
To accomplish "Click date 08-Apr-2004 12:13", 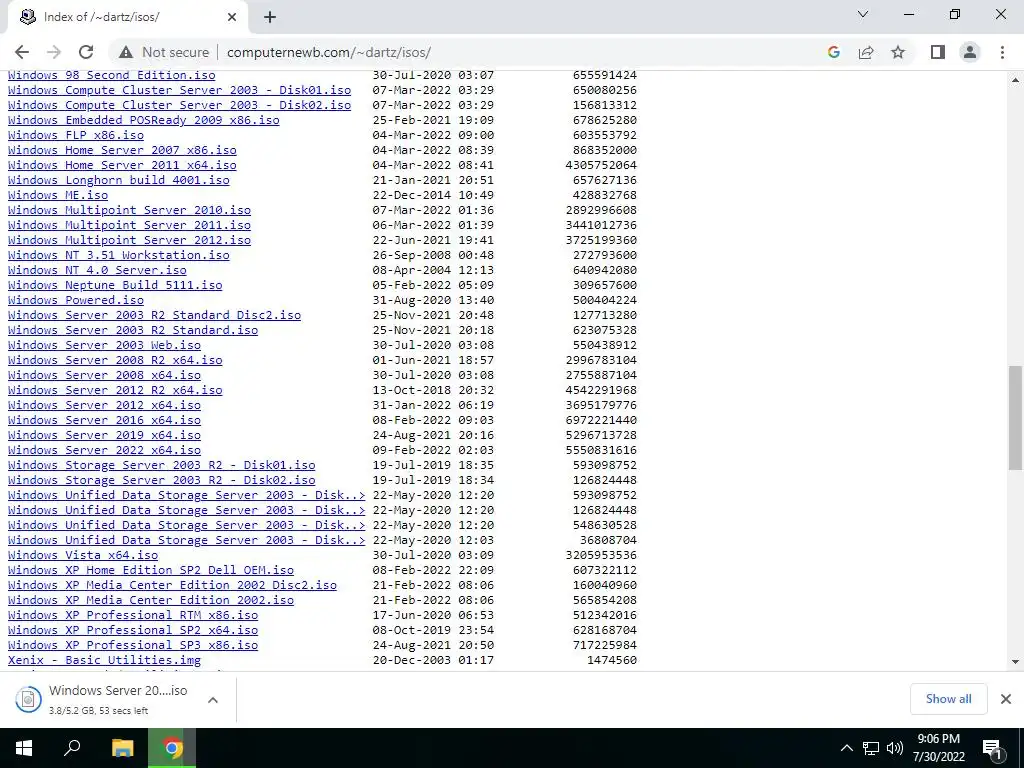I will 433,270.
